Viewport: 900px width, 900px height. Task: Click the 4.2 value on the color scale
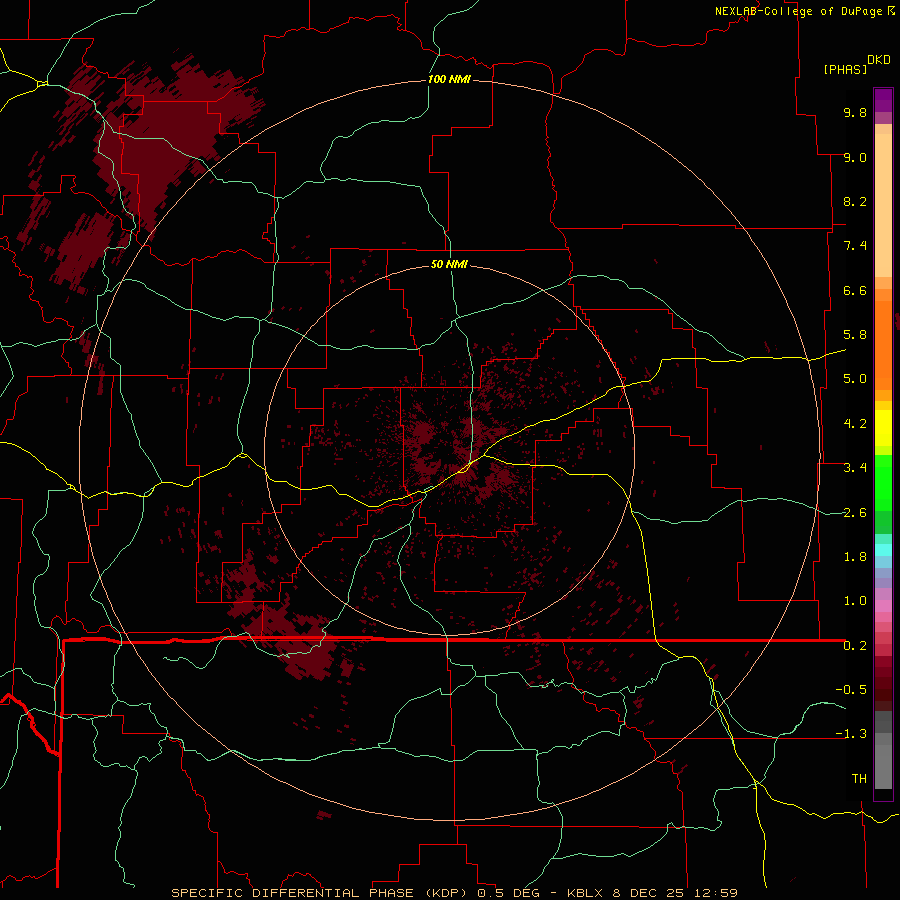(x=855, y=424)
